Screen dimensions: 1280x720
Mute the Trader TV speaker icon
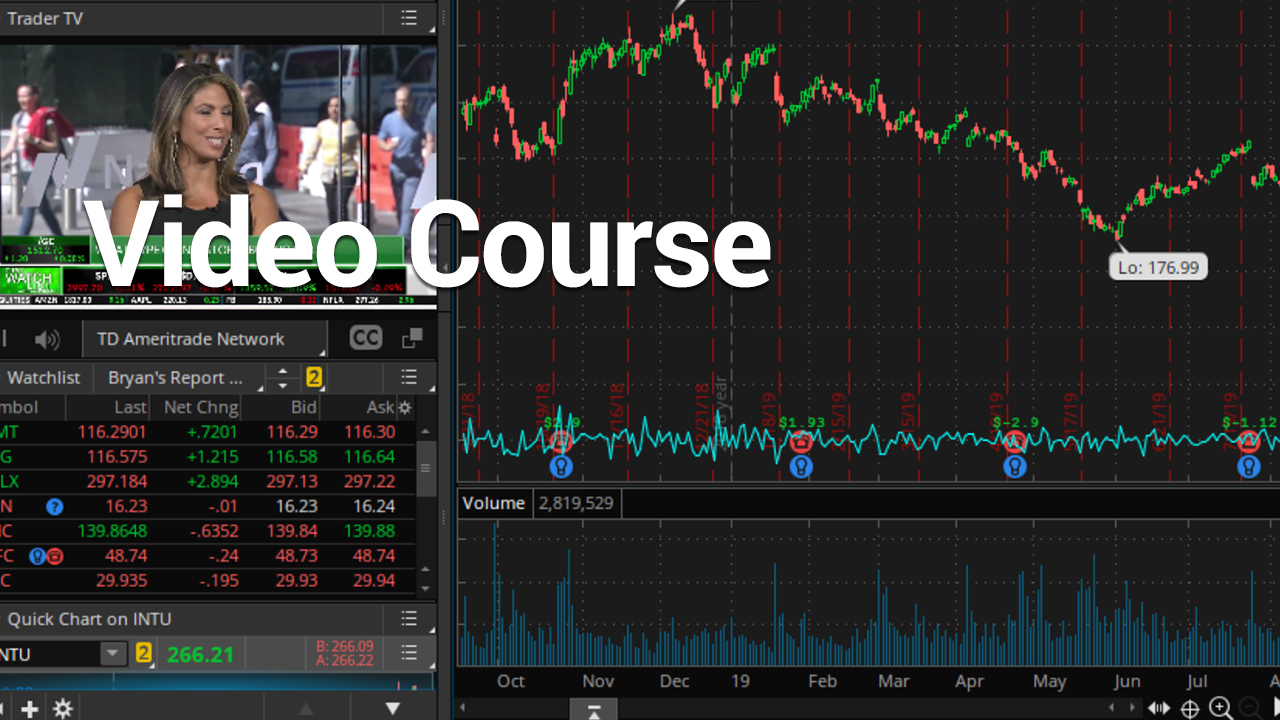pyautogui.click(x=47, y=340)
